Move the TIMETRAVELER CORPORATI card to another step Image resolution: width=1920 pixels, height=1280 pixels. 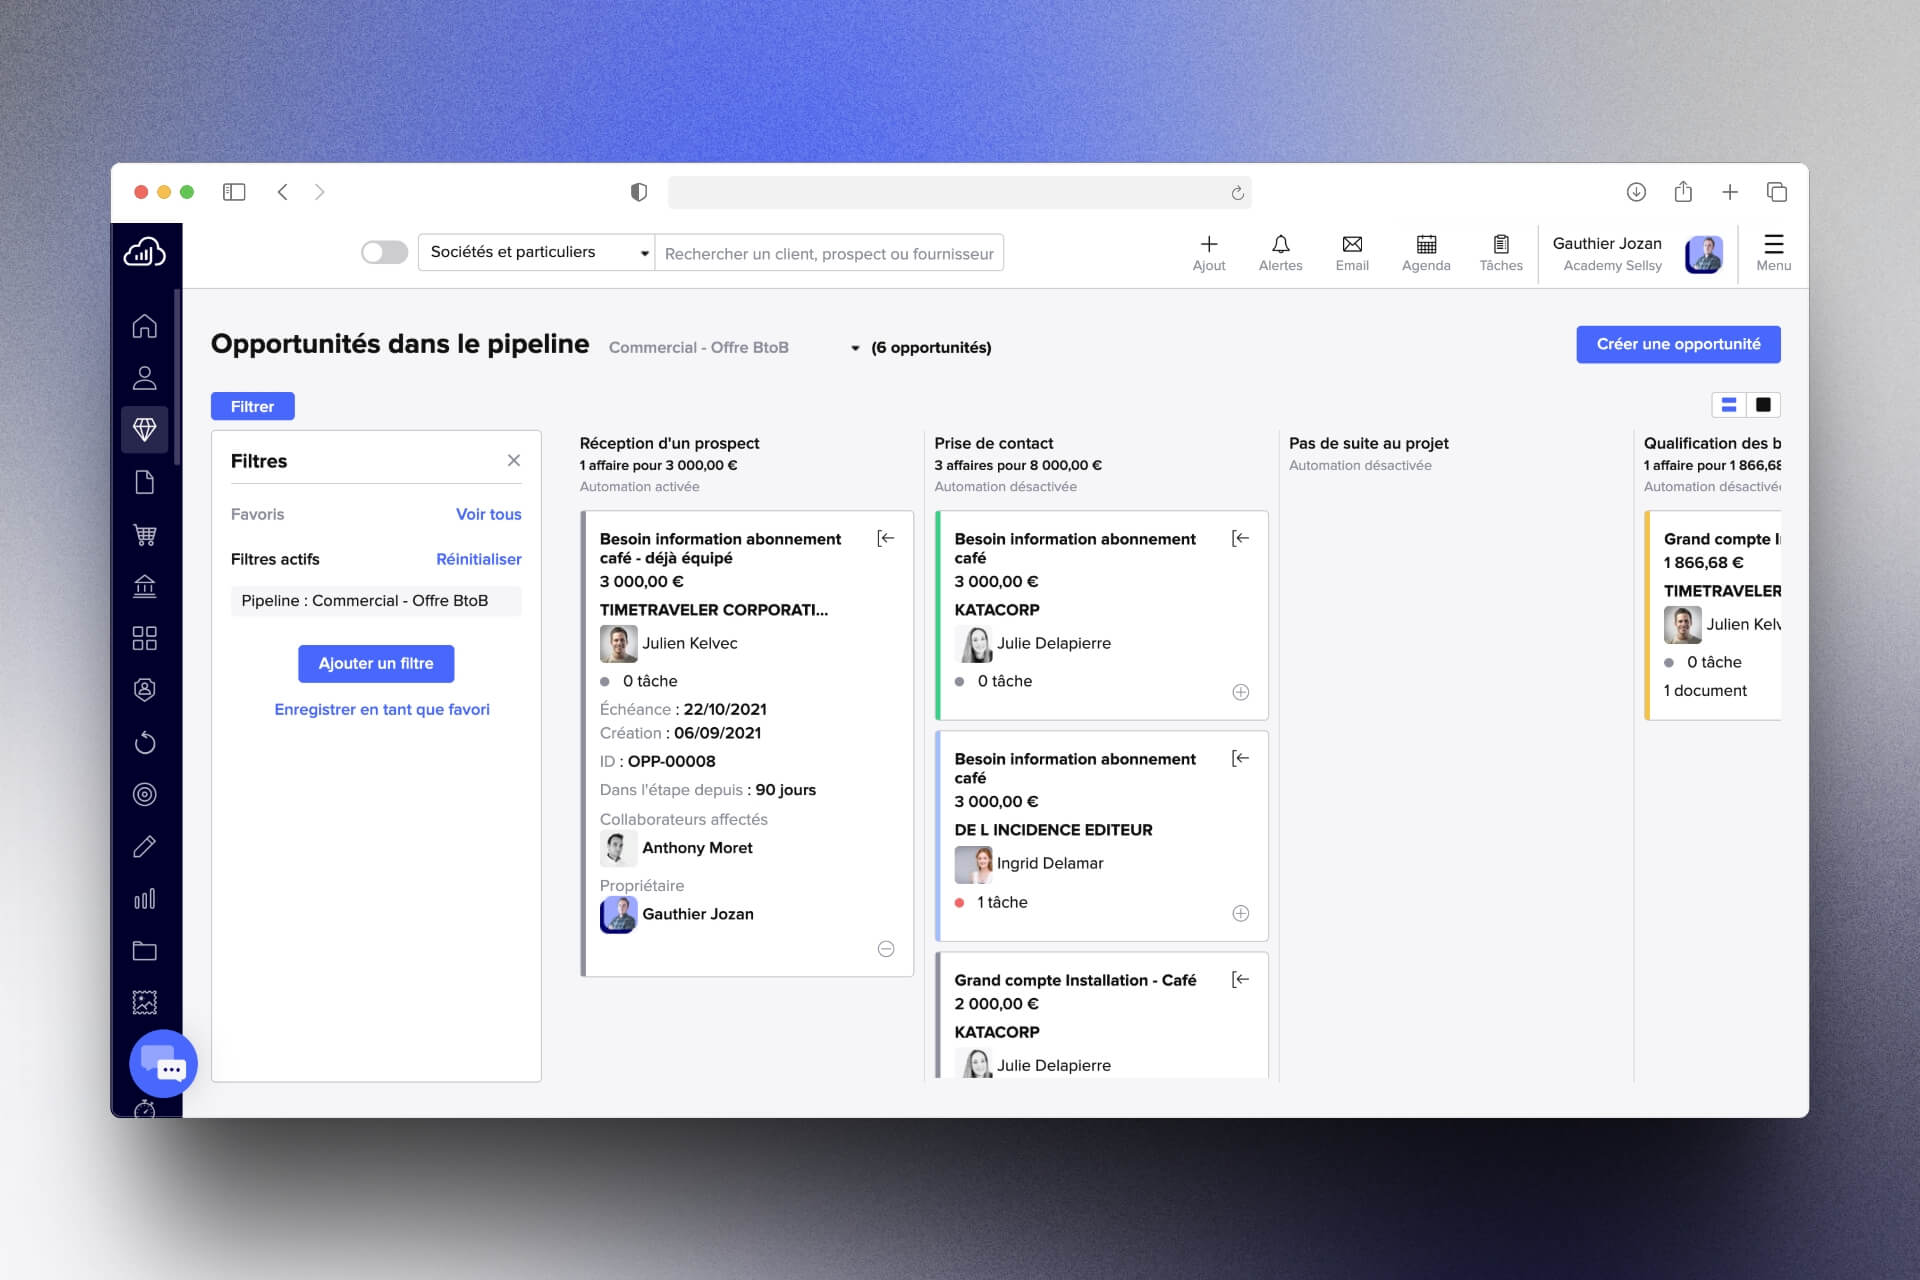click(x=886, y=538)
